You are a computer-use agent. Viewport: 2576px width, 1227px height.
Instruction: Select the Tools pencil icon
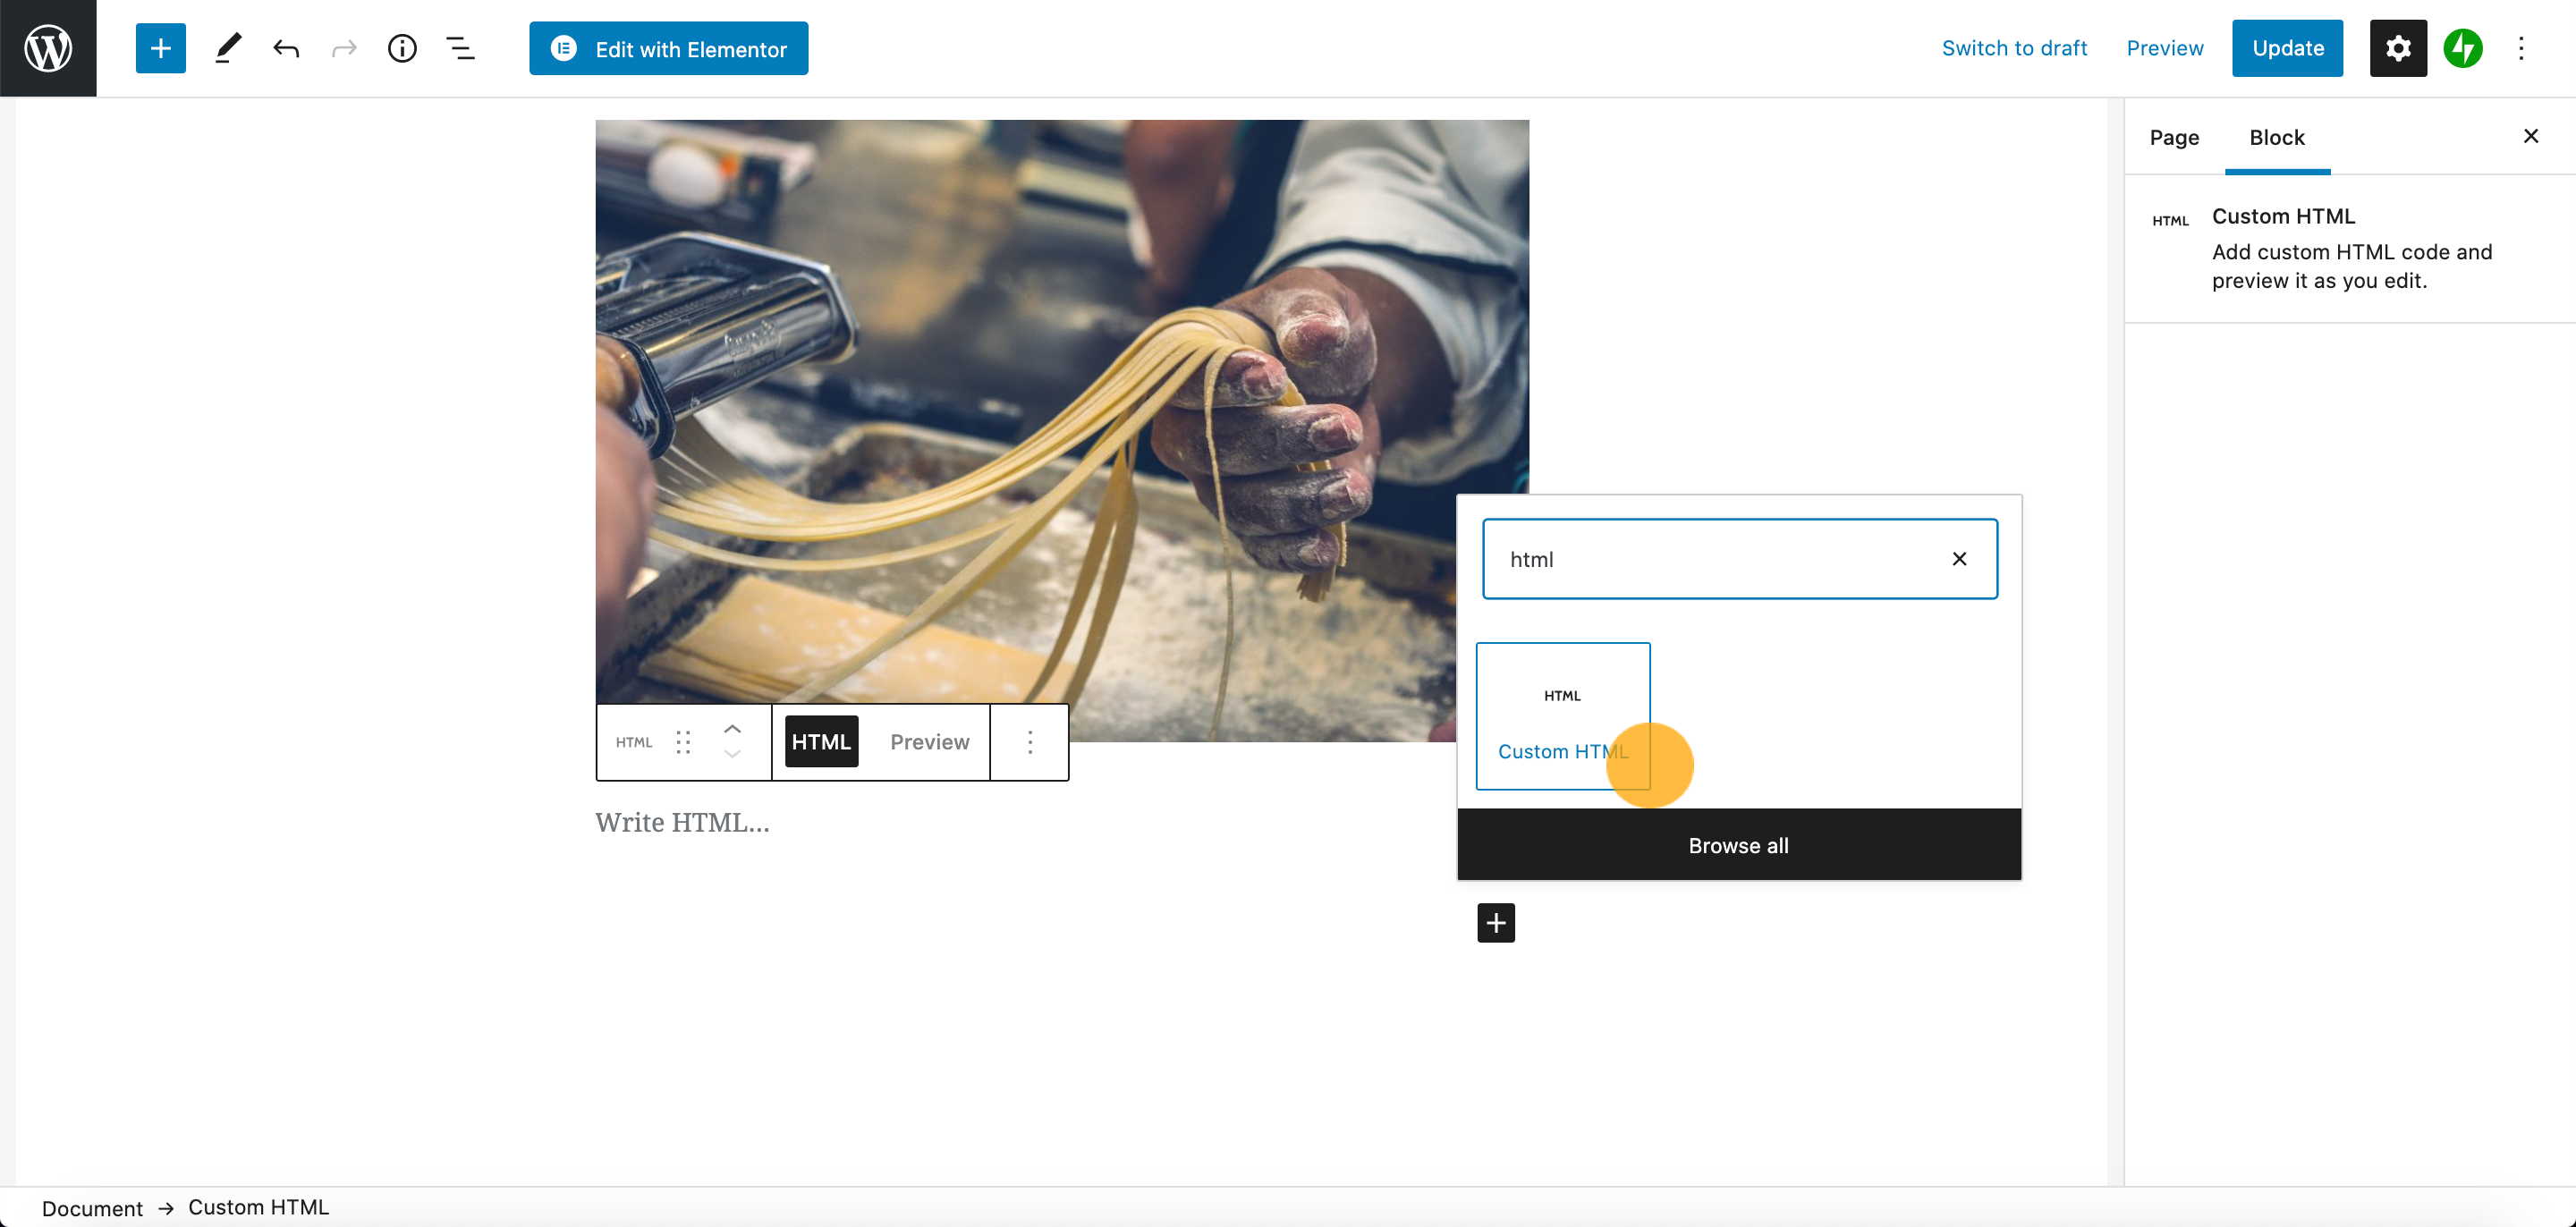tap(228, 48)
